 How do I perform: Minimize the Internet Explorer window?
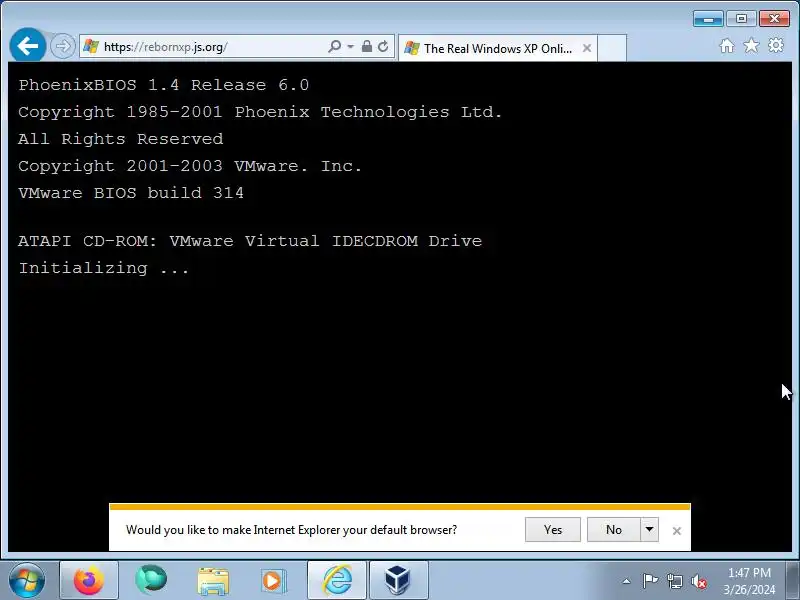coord(708,19)
